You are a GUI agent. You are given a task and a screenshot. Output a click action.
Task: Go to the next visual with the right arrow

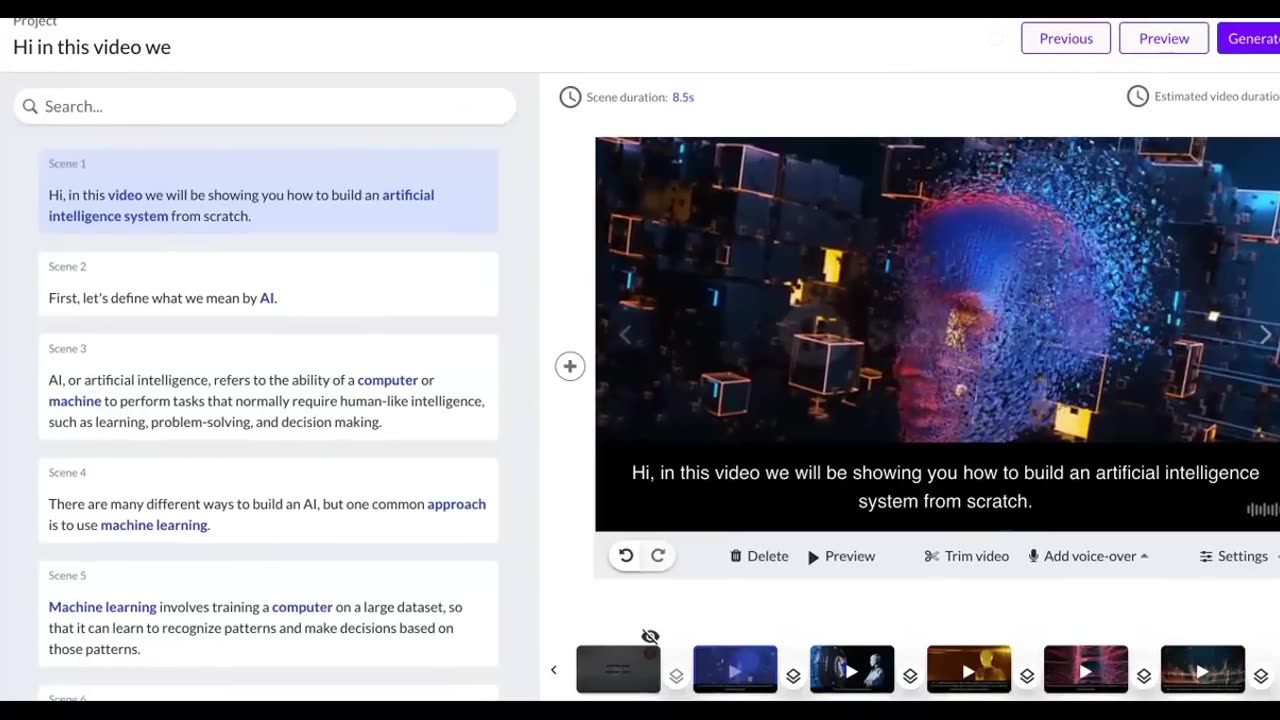click(x=1265, y=335)
